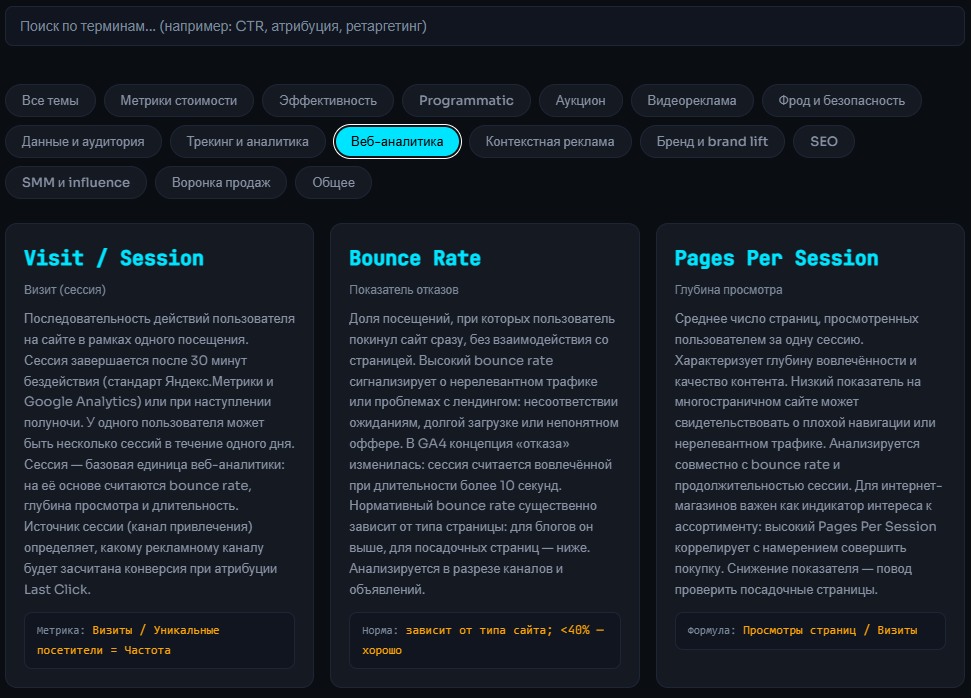Filter by "Метрики стоимости" topic
This screenshot has height=698, width=971.
[179, 101]
